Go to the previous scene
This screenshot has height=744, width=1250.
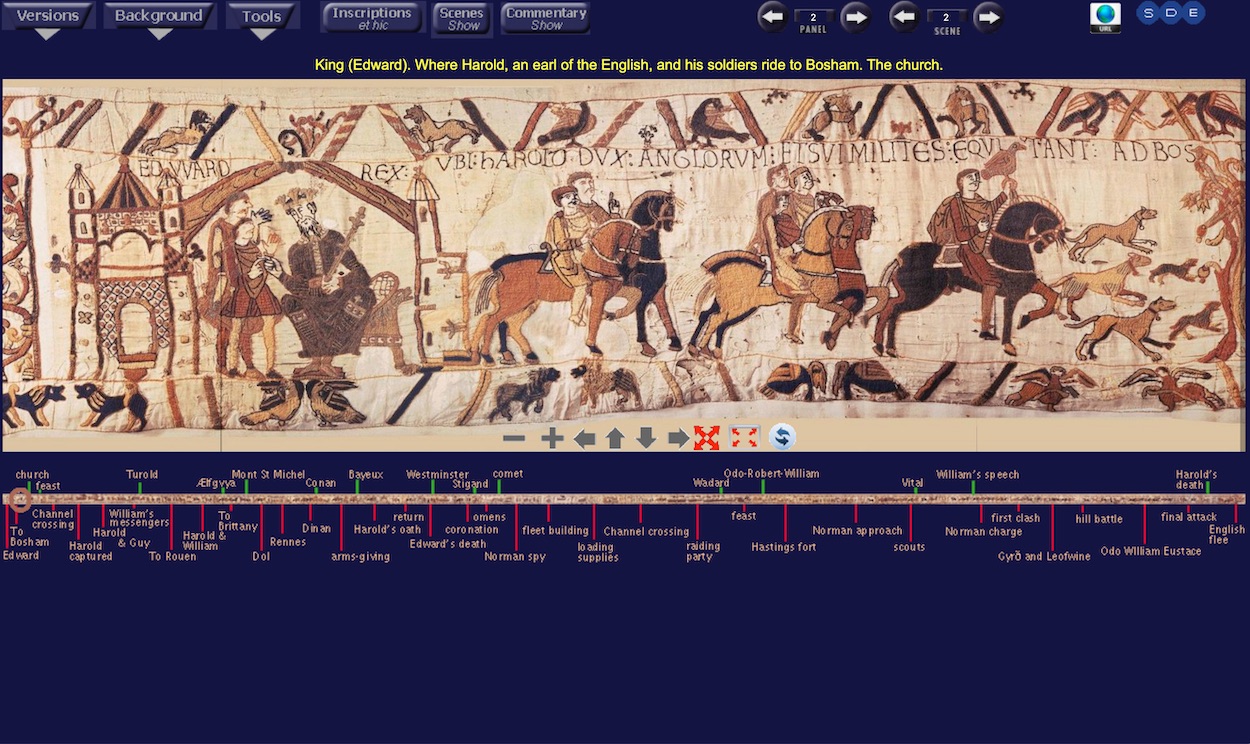(x=904, y=16)
